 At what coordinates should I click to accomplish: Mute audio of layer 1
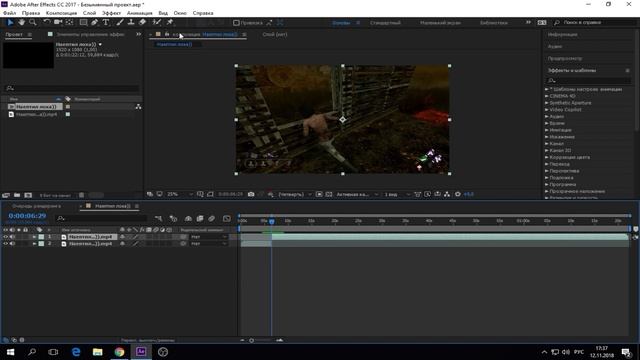(x=12, y=237)
